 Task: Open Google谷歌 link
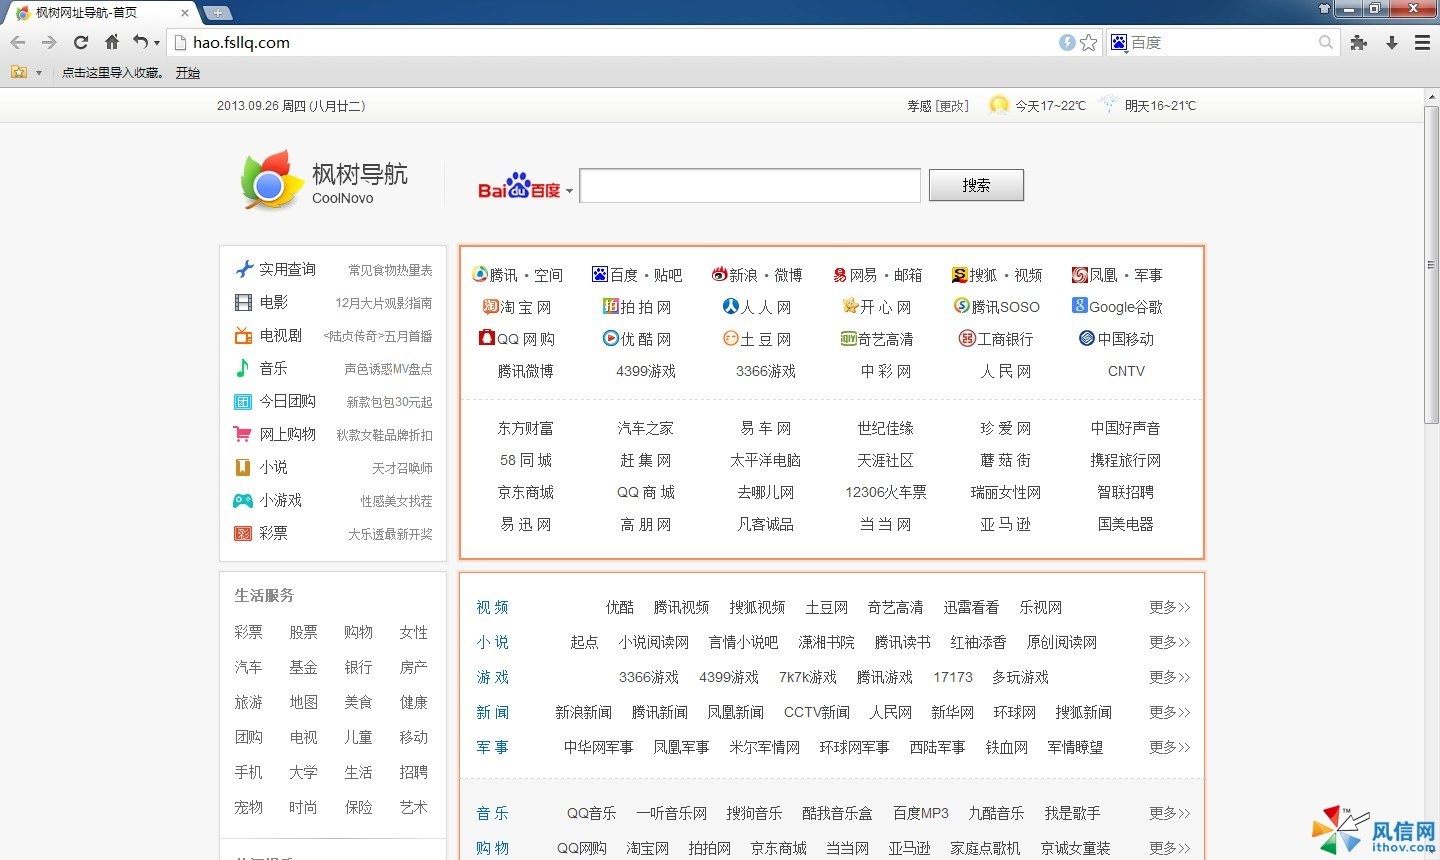1117,307
